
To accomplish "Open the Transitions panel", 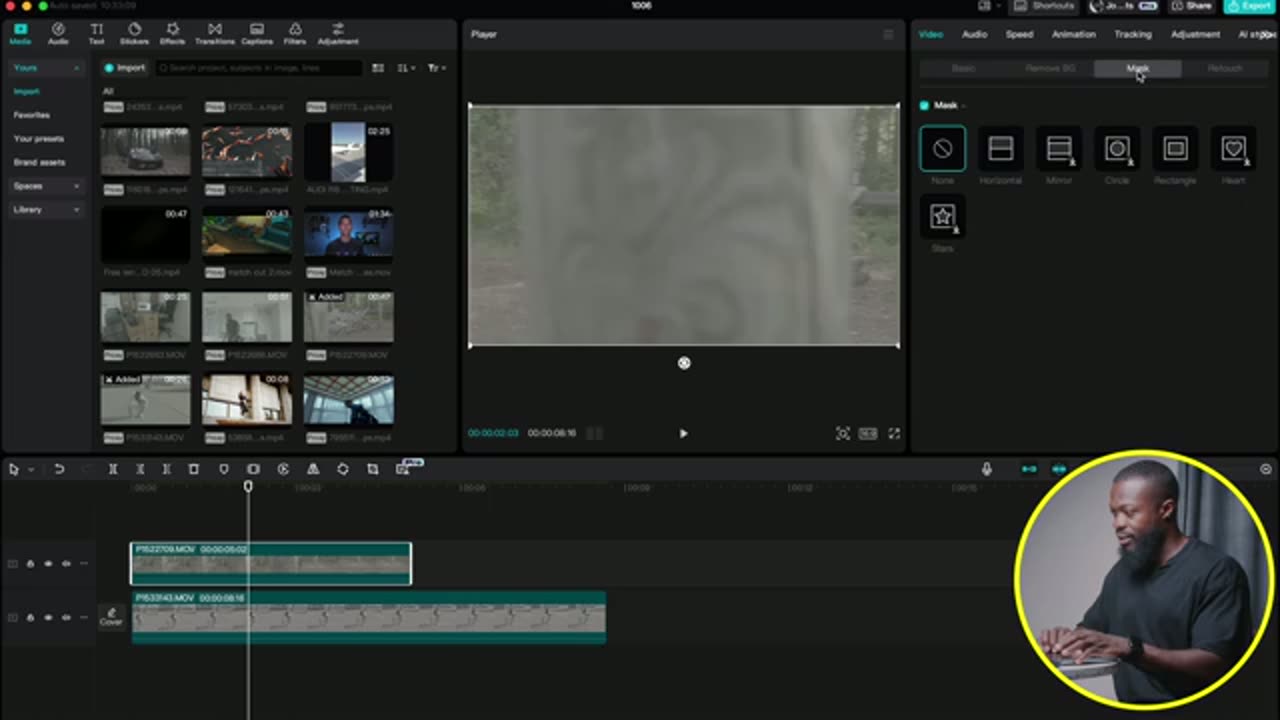I will (x=214, y=34).
